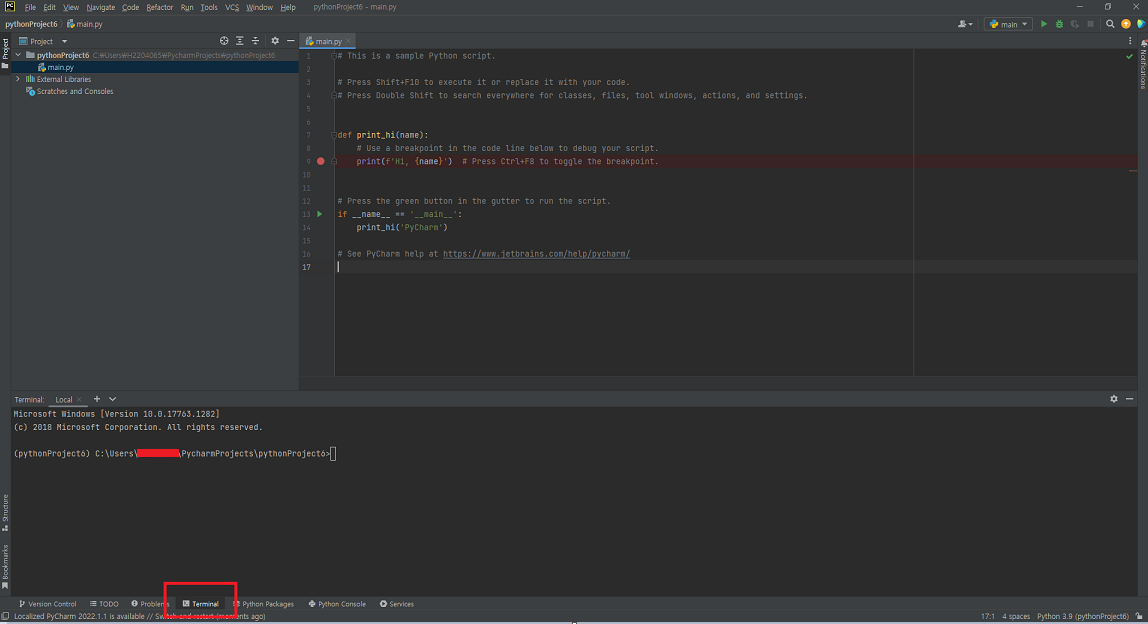Collapse pythonProject6 root folder
This screenshot has width=1148, height=624.
tap(18, 55)
